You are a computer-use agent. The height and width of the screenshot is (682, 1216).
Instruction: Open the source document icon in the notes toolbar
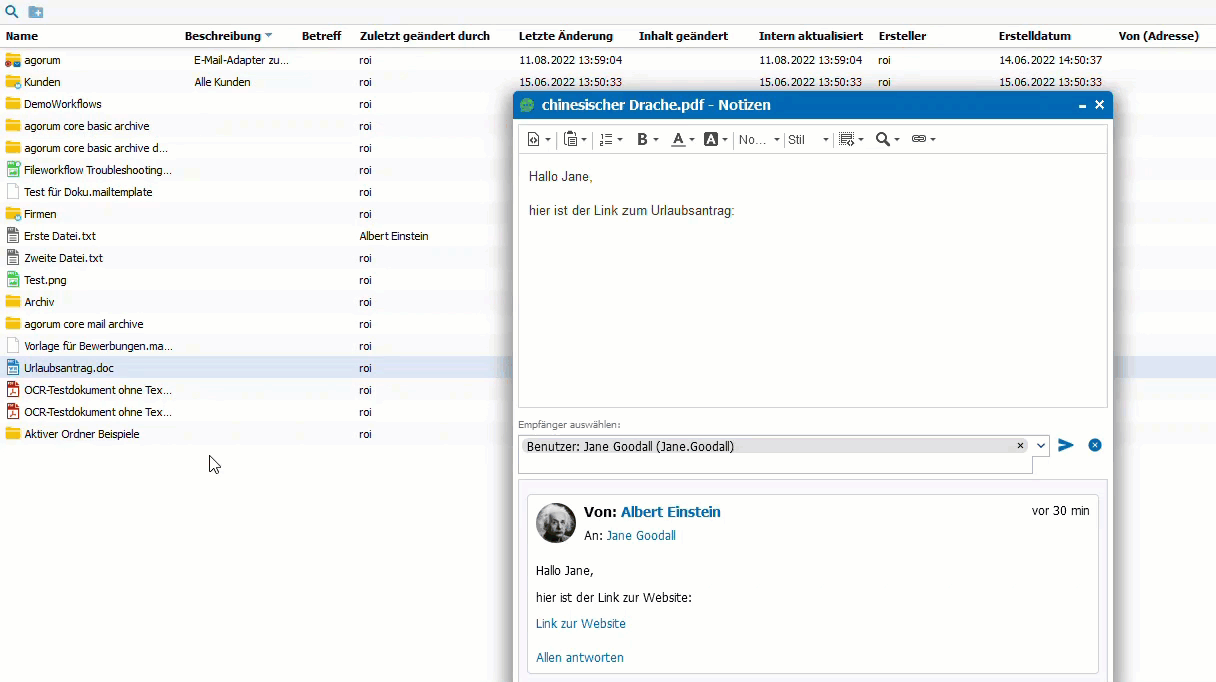tap(534, 140)
